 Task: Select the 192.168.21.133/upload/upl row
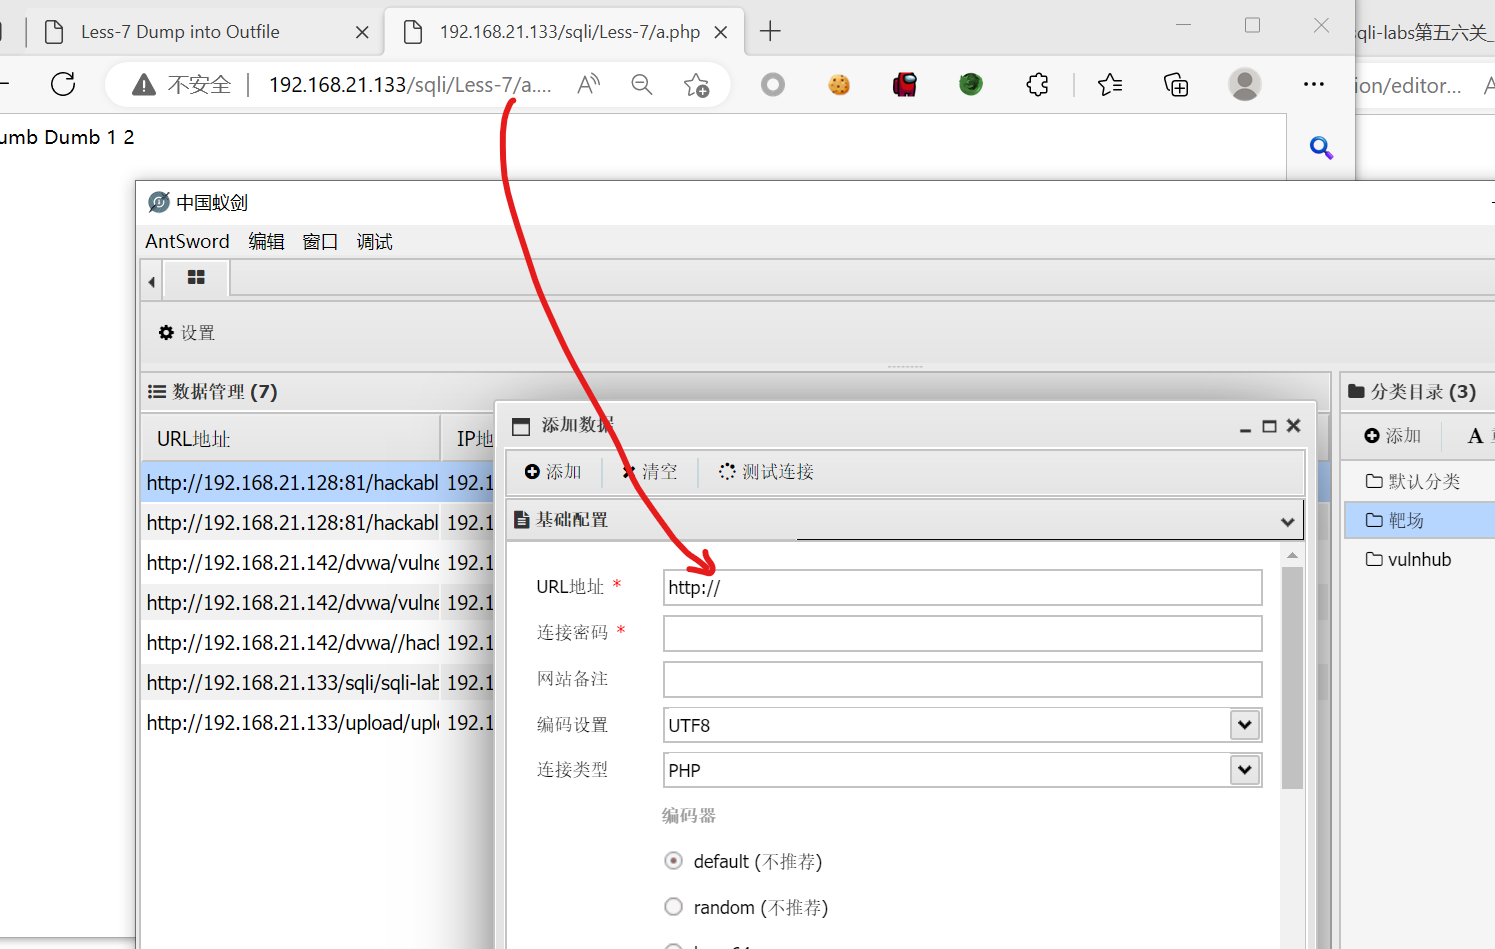pos(318,723)
